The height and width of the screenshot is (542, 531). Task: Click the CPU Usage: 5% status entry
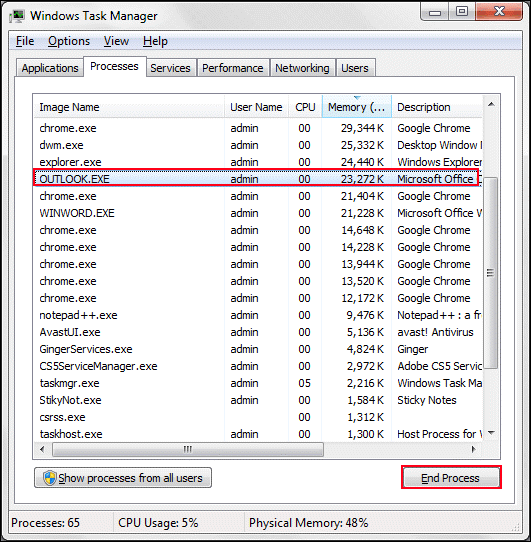click(x=158, y=522)
